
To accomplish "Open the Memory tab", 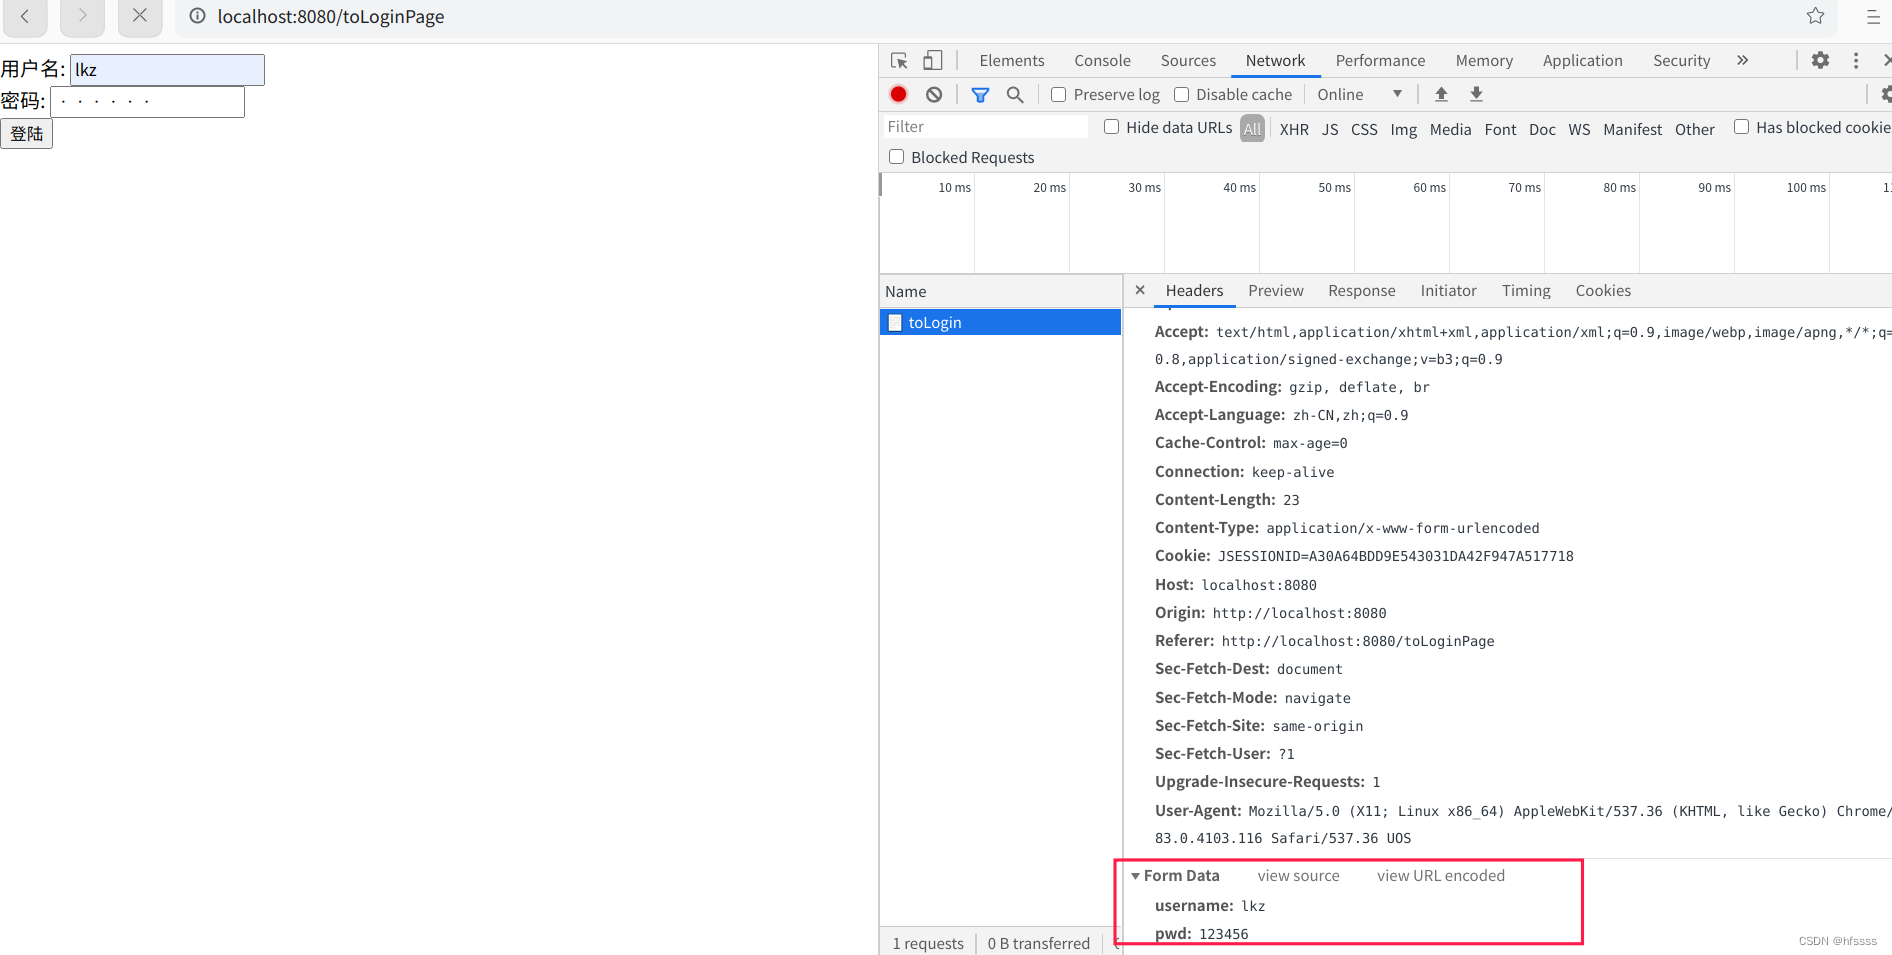I will click(1484, 61).
